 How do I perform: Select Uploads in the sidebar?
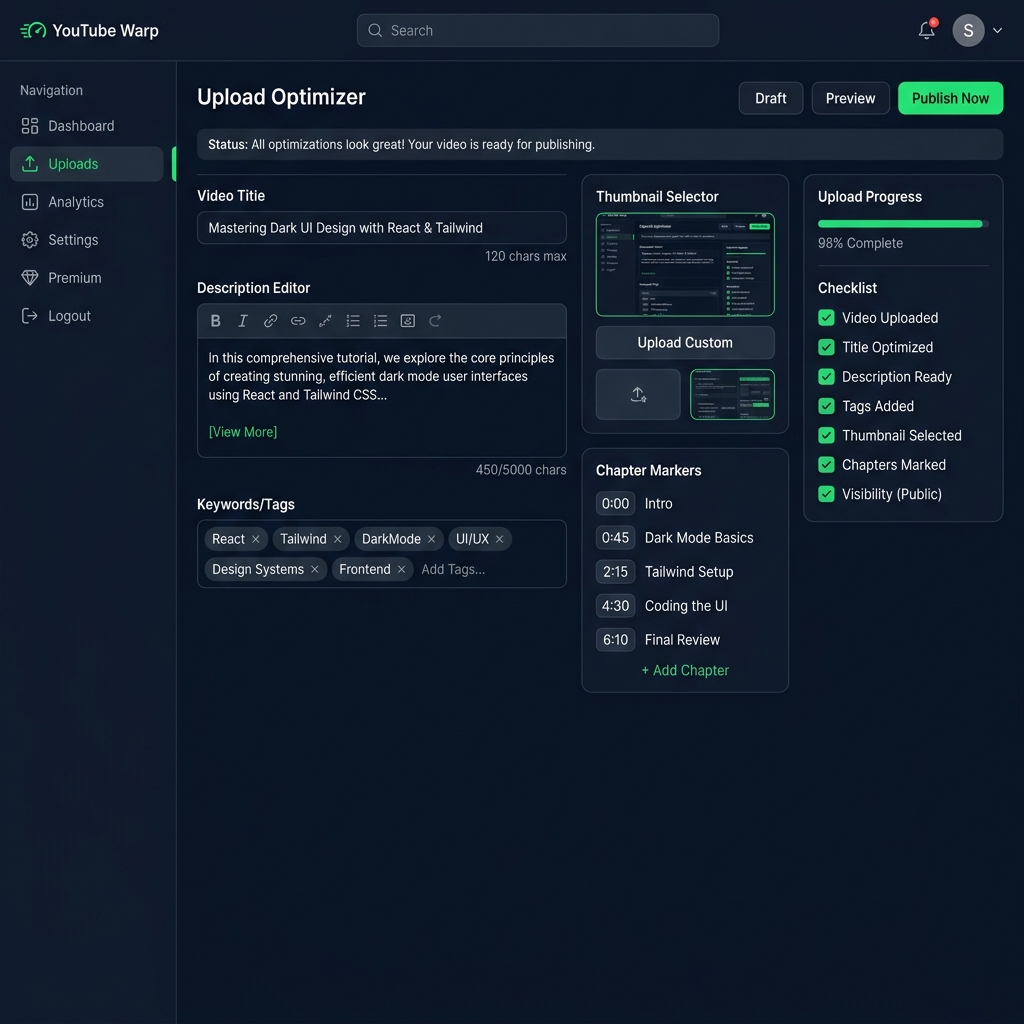pos(86,164)
